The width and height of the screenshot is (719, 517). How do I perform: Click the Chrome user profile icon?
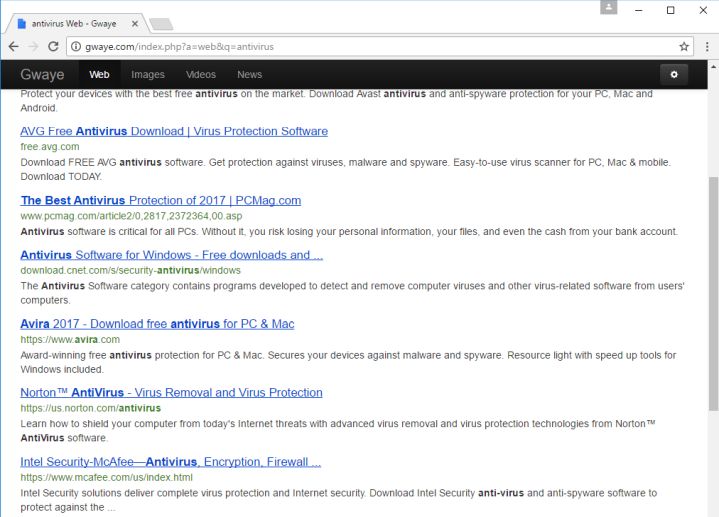[608, 7]
